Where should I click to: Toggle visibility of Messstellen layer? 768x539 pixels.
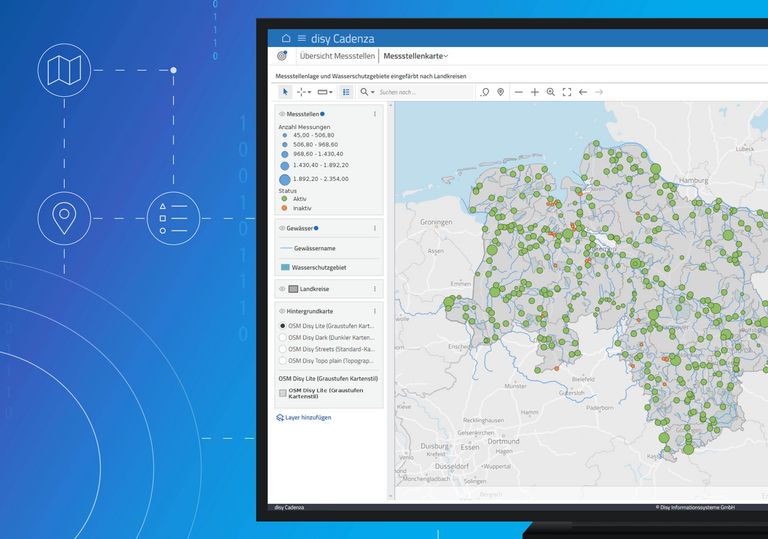point(282,115)
